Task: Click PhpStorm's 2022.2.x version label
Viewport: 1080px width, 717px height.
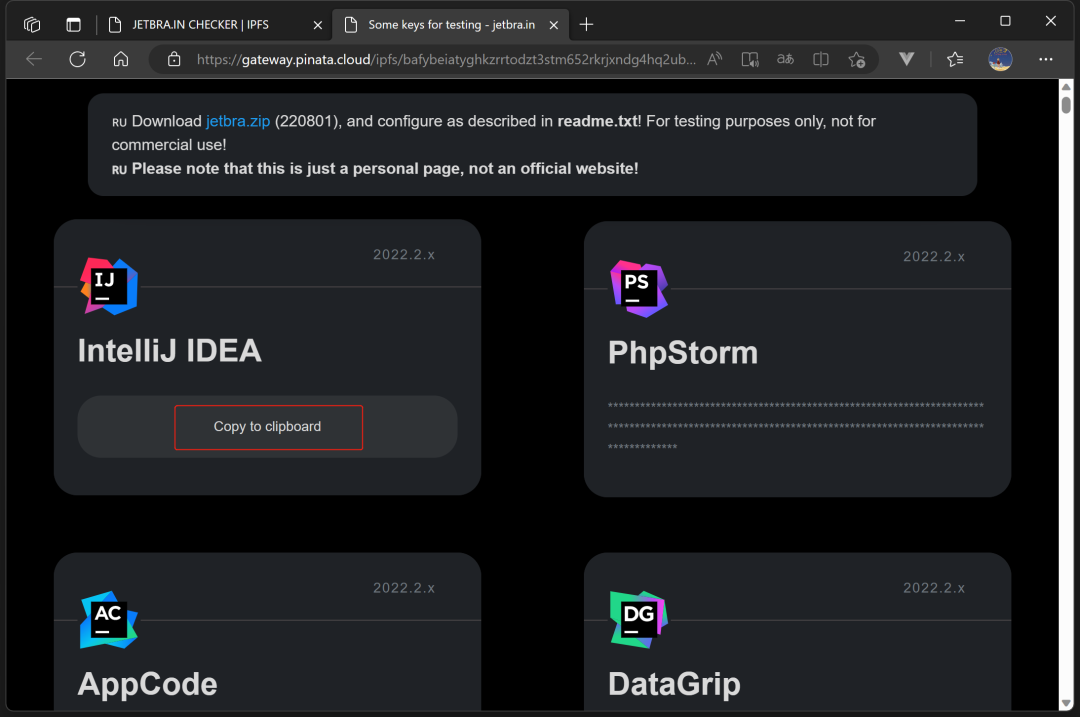Action: [934, 257]
